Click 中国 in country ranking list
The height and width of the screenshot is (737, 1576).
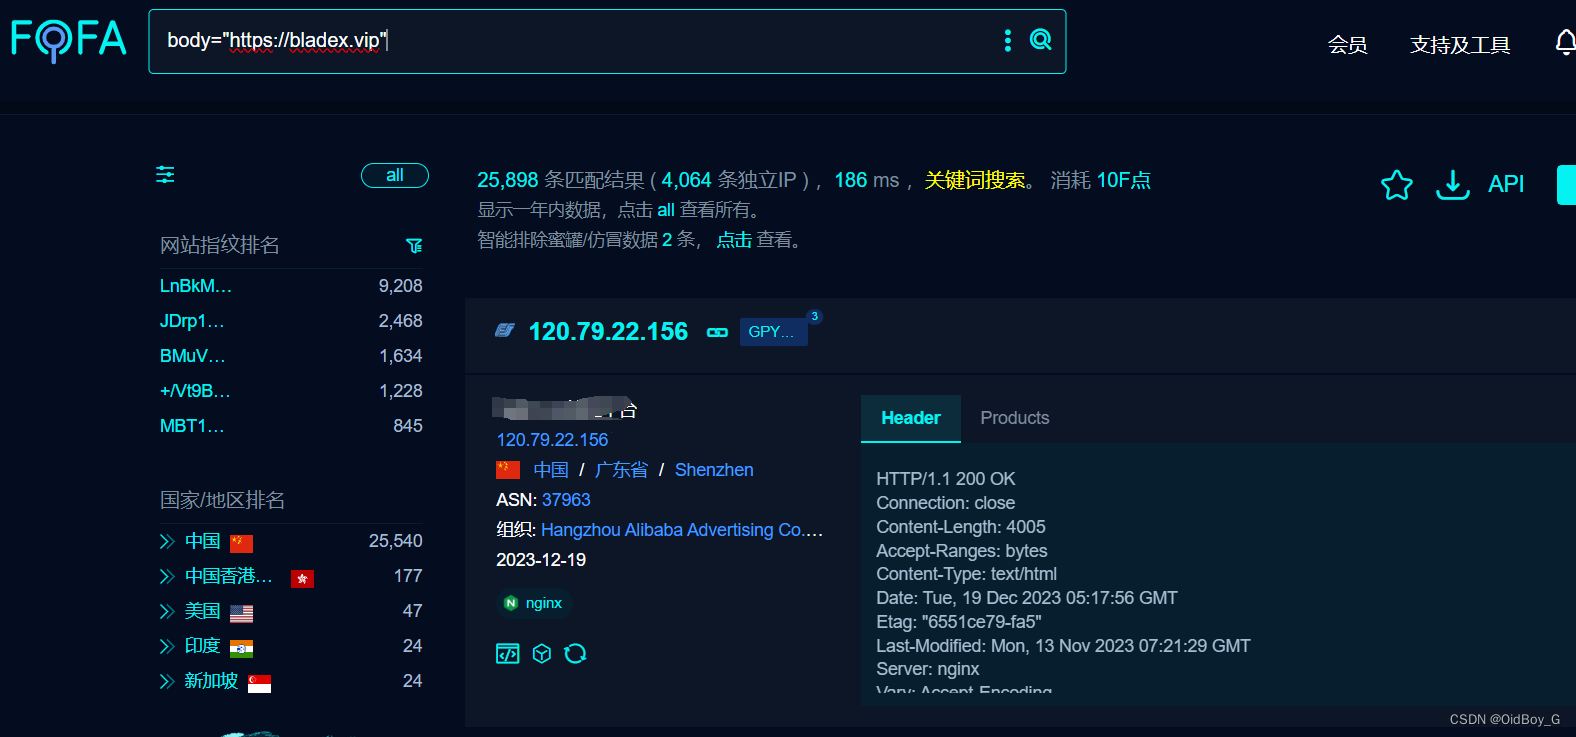click(x=203, y=541)
